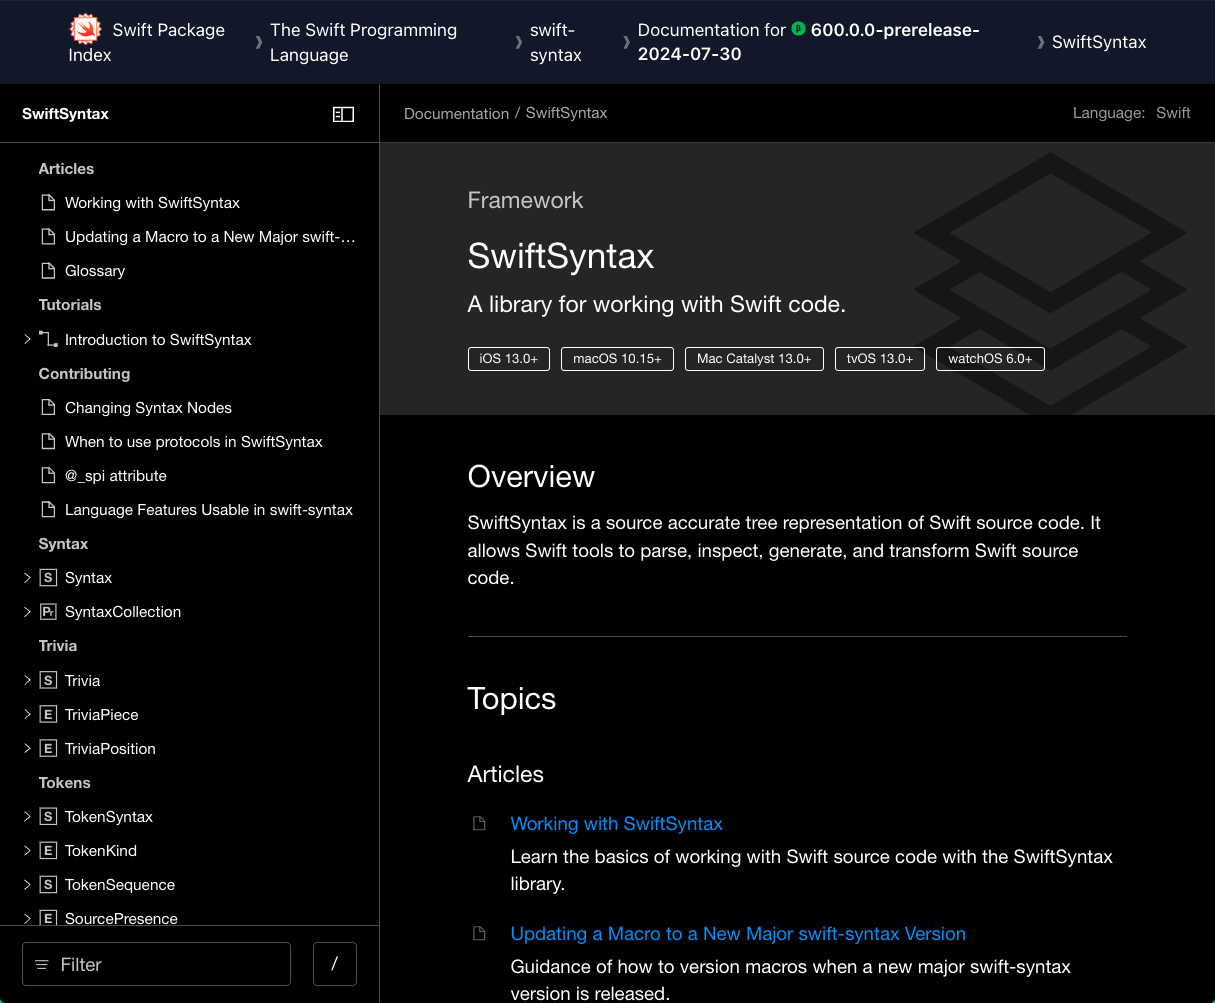The image size is (1215, 1003).
Task: Open the 600.0.0-prerelease documentation version breadcrumb
Action: (x=809, y=42)
